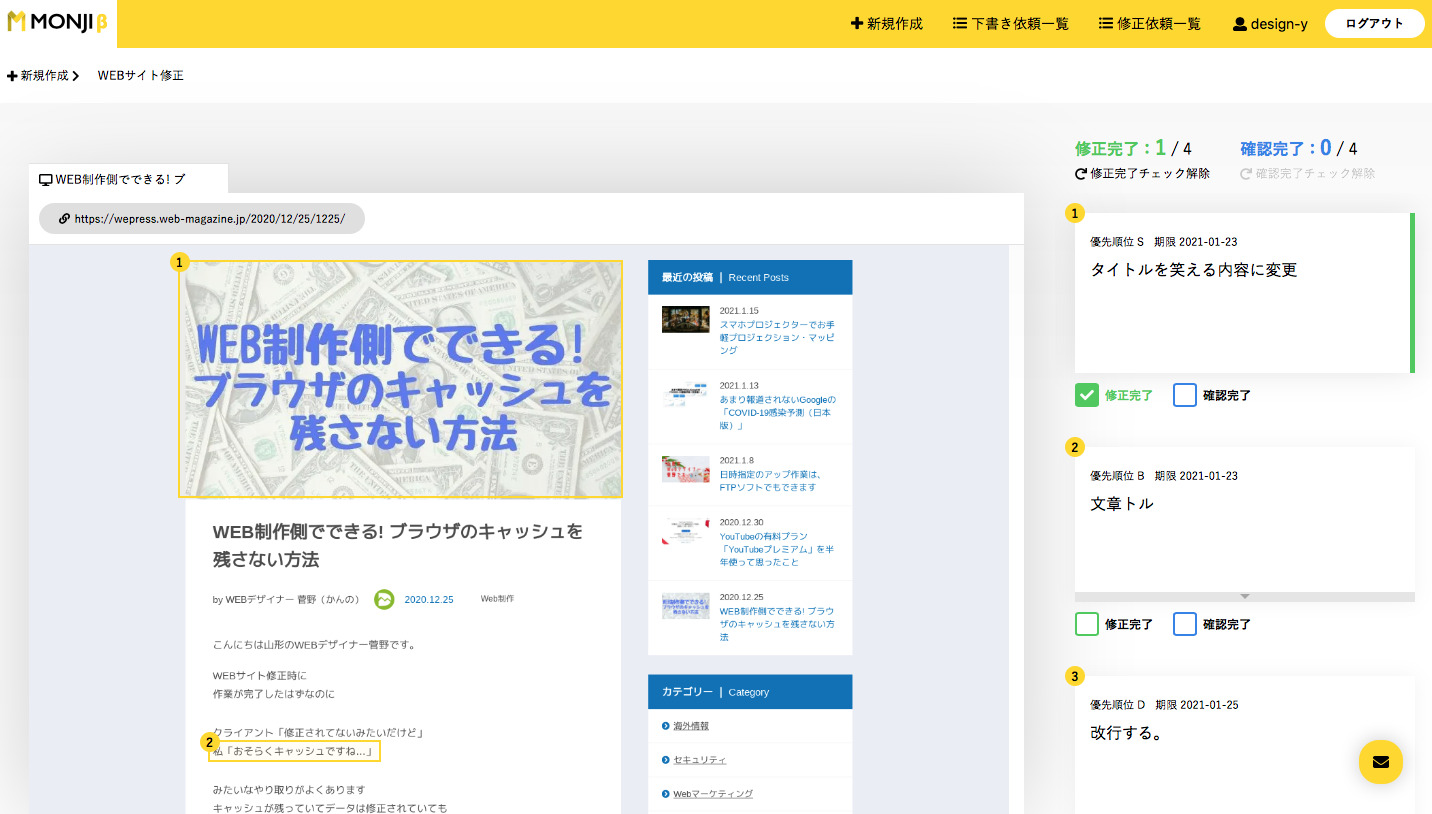Viewport: 1432px width, 814px height.
Task: Click 新規作成 breadcrumb link
Action: point(43,75)
